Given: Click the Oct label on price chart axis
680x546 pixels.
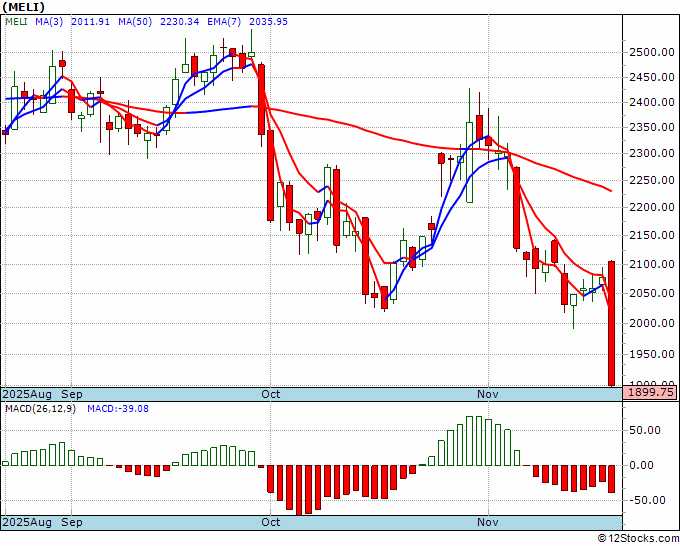Looking at the screenshot, I should point(271,394).
